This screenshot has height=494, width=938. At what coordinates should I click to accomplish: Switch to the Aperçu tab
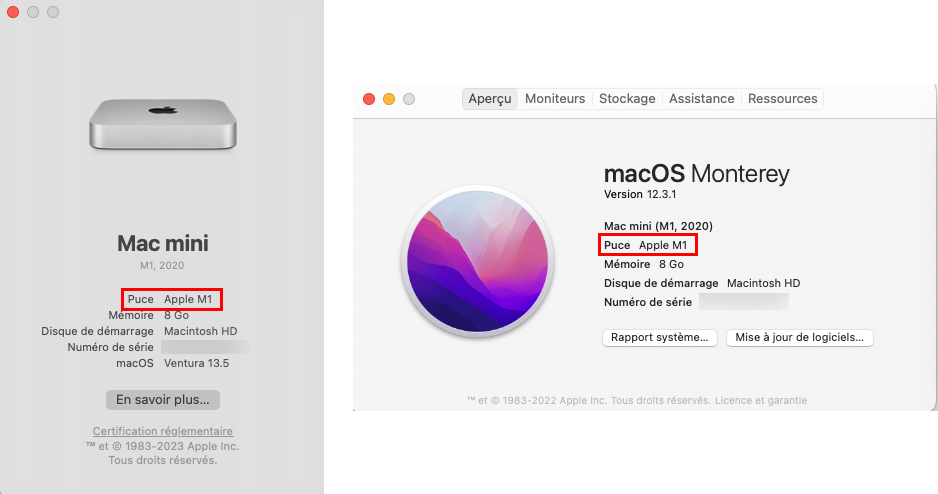[x=490, y=99]
